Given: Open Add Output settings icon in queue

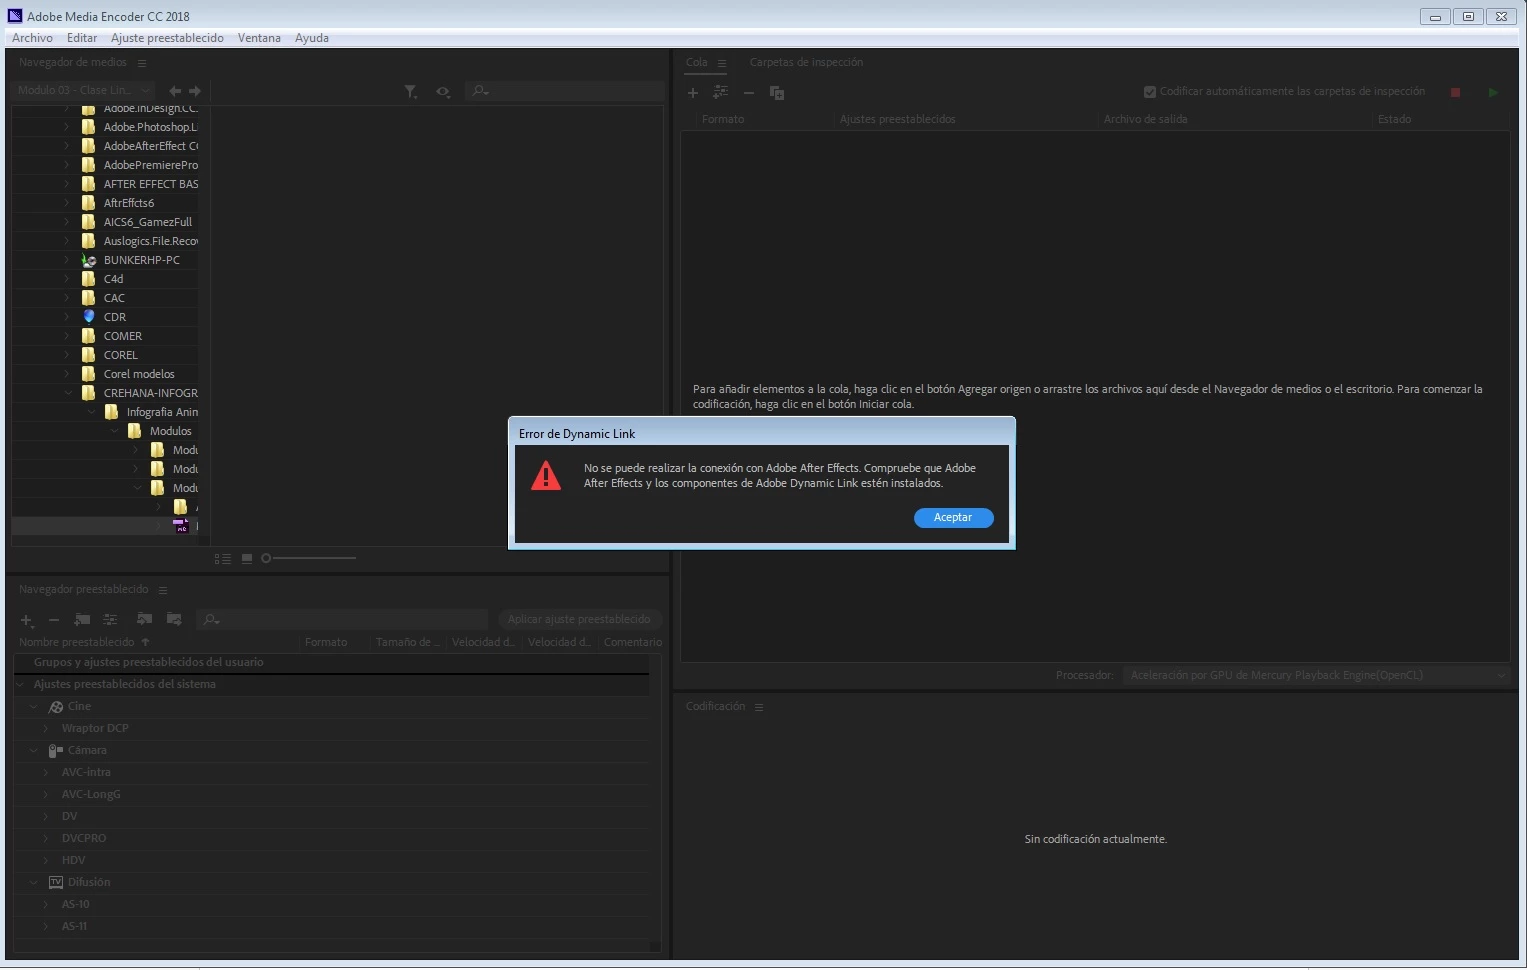Looking at the screenshot, I should (x=720, y=92).
